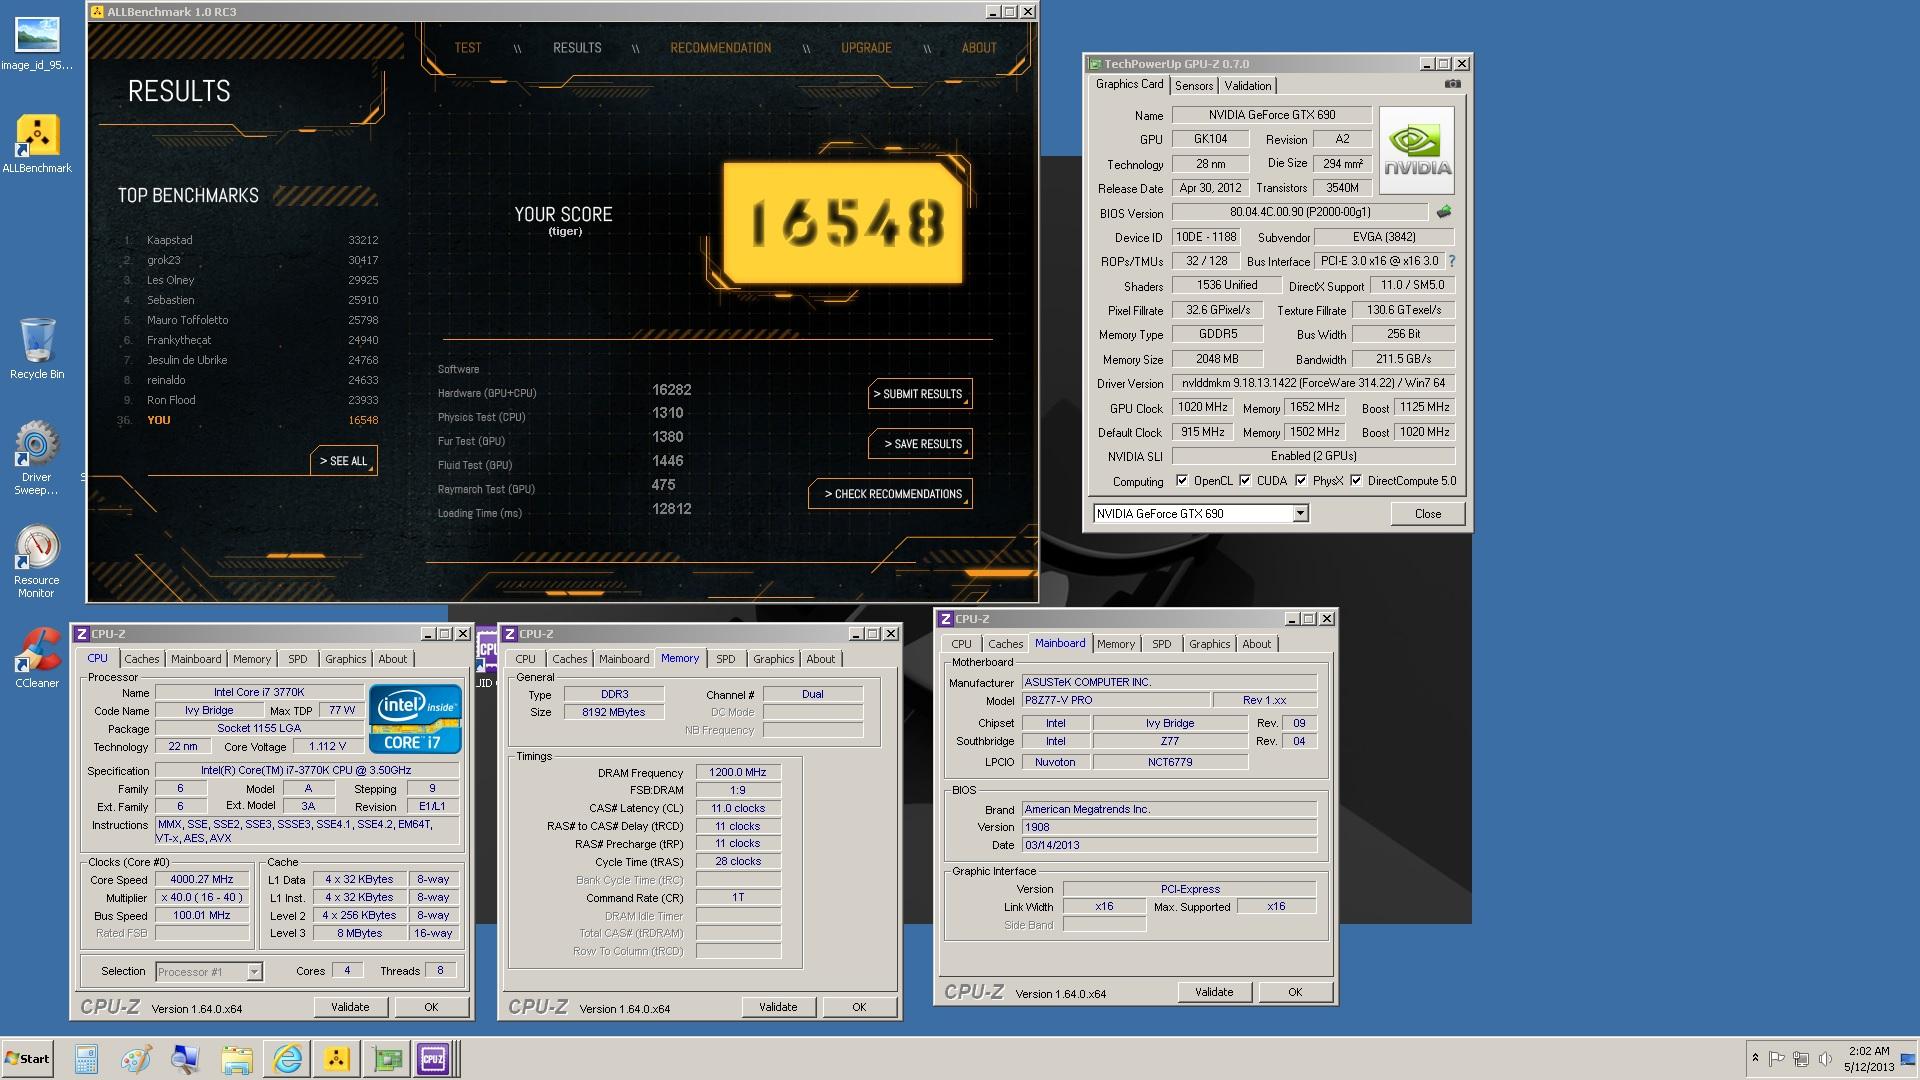The height and width of the screenshot is (1080, 1920).
Task: Select the grok23 leaderboard entry
Action: pyautogui.click(x=248, y=260)
